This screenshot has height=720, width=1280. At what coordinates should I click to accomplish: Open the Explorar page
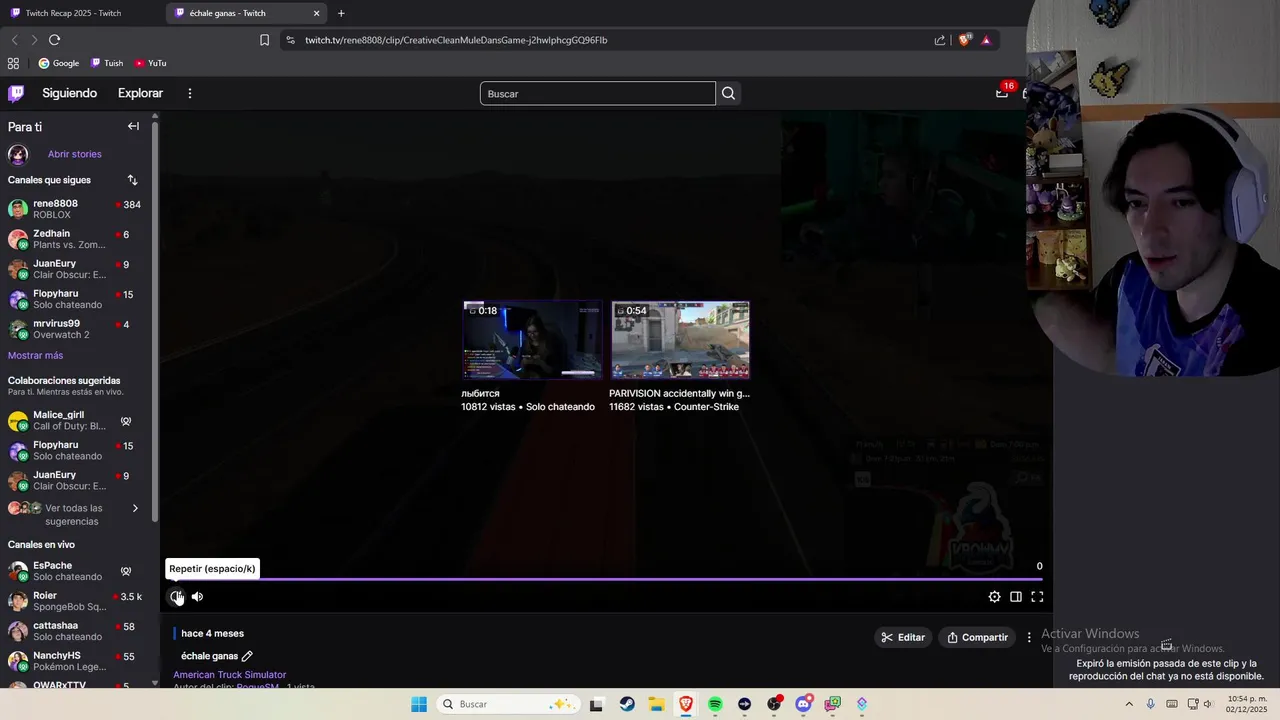point(140,93)
